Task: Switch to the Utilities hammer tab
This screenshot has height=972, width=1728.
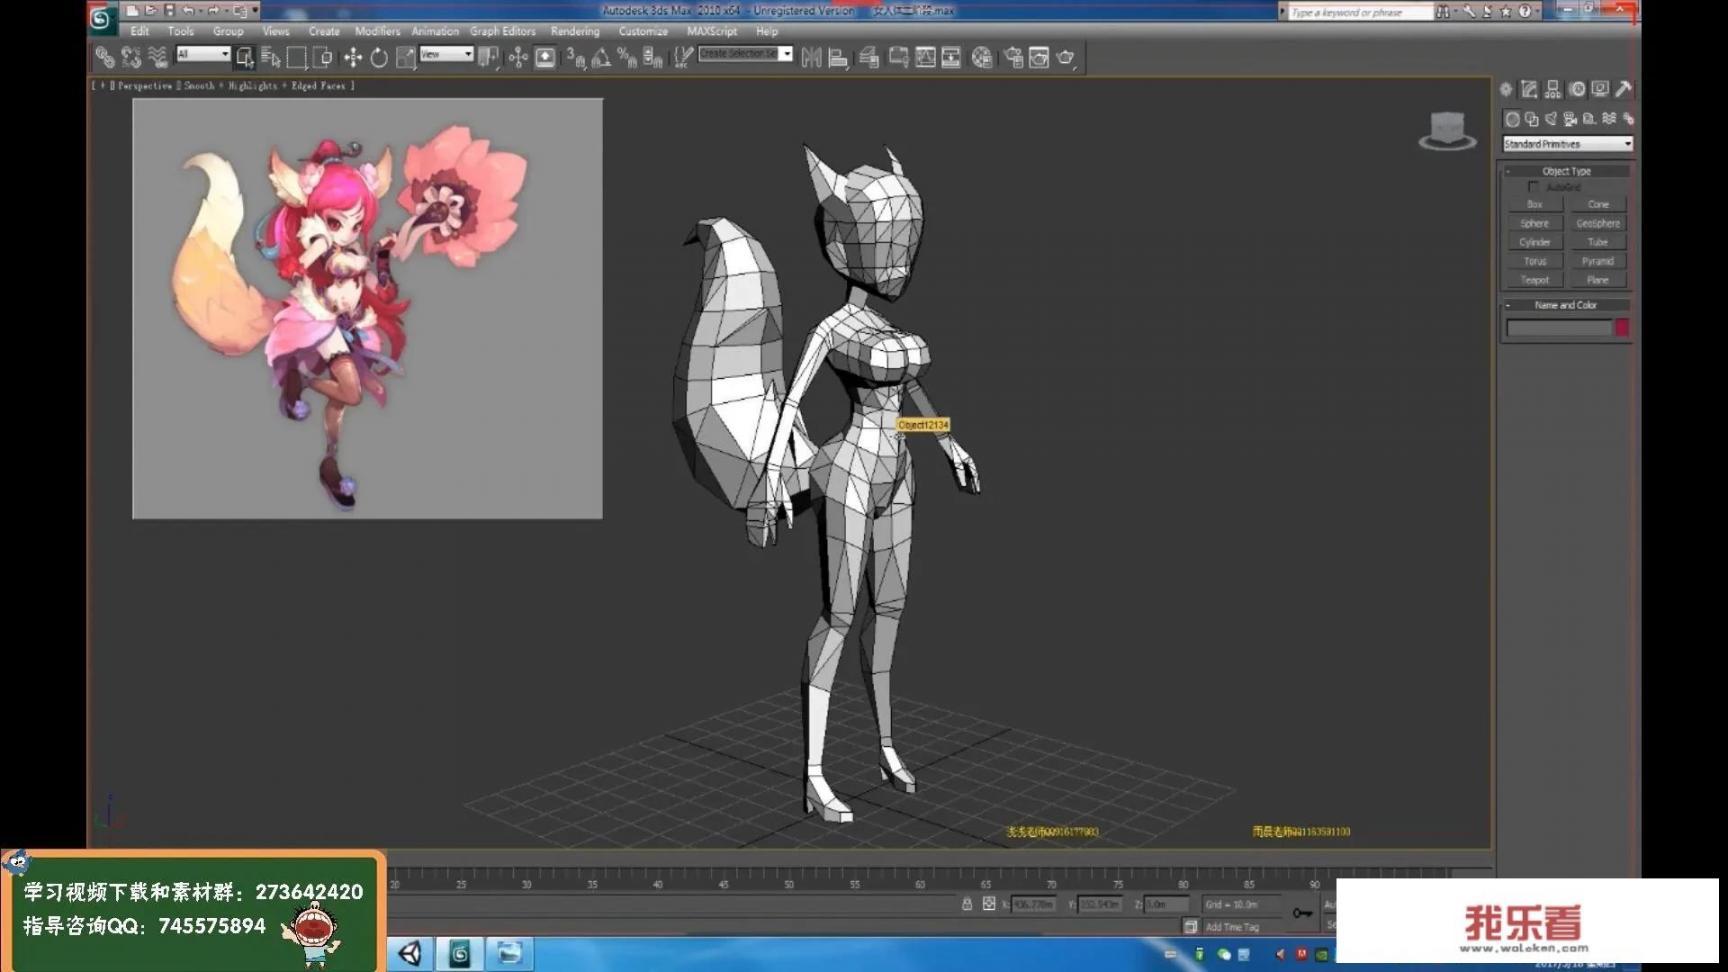Action: click(x=1624, y=89)
